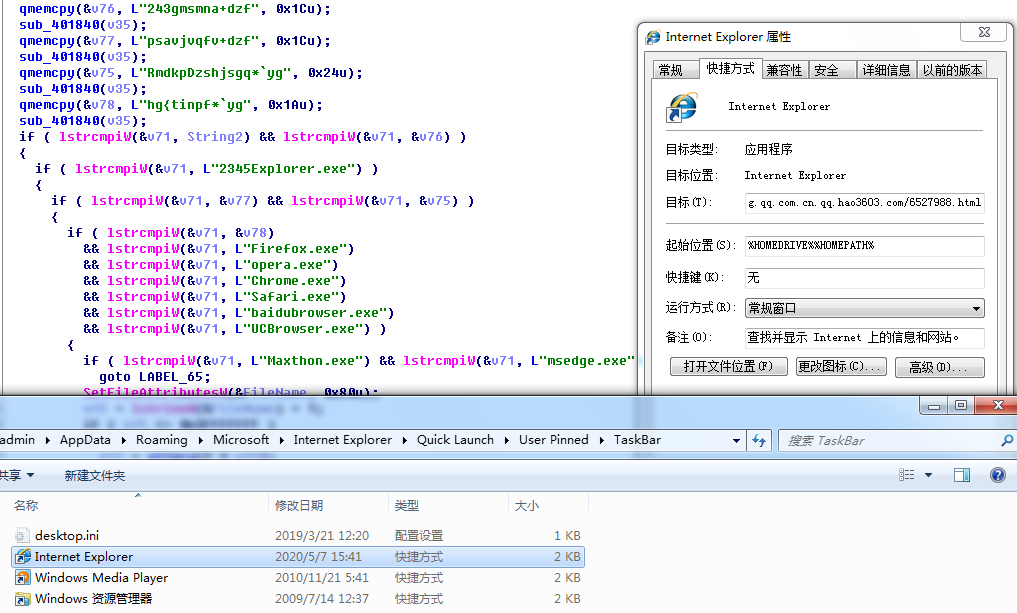
Task: Click the 目标 input field
Action: pyautogui.click(x=864, y=203)
